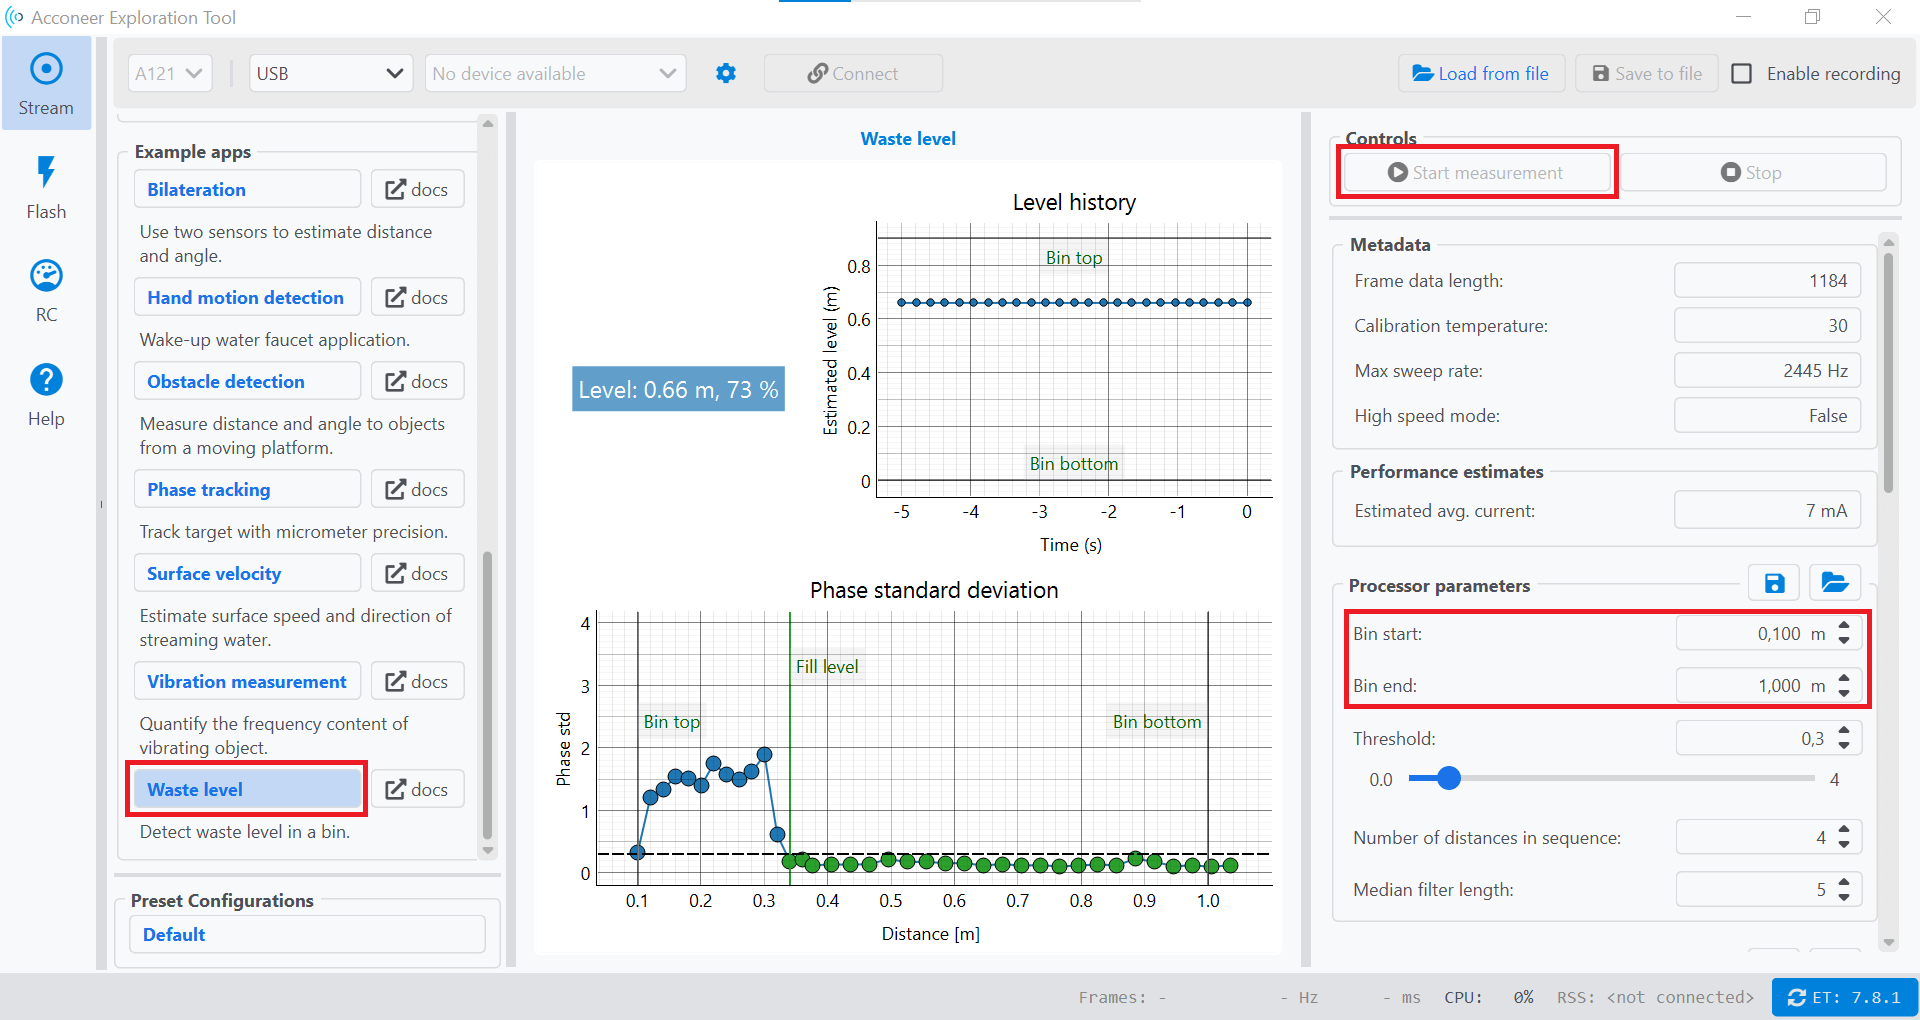Select the Surface velocity example app
The height and width of the screenshot is (1020, 1920).
(247, 573)
